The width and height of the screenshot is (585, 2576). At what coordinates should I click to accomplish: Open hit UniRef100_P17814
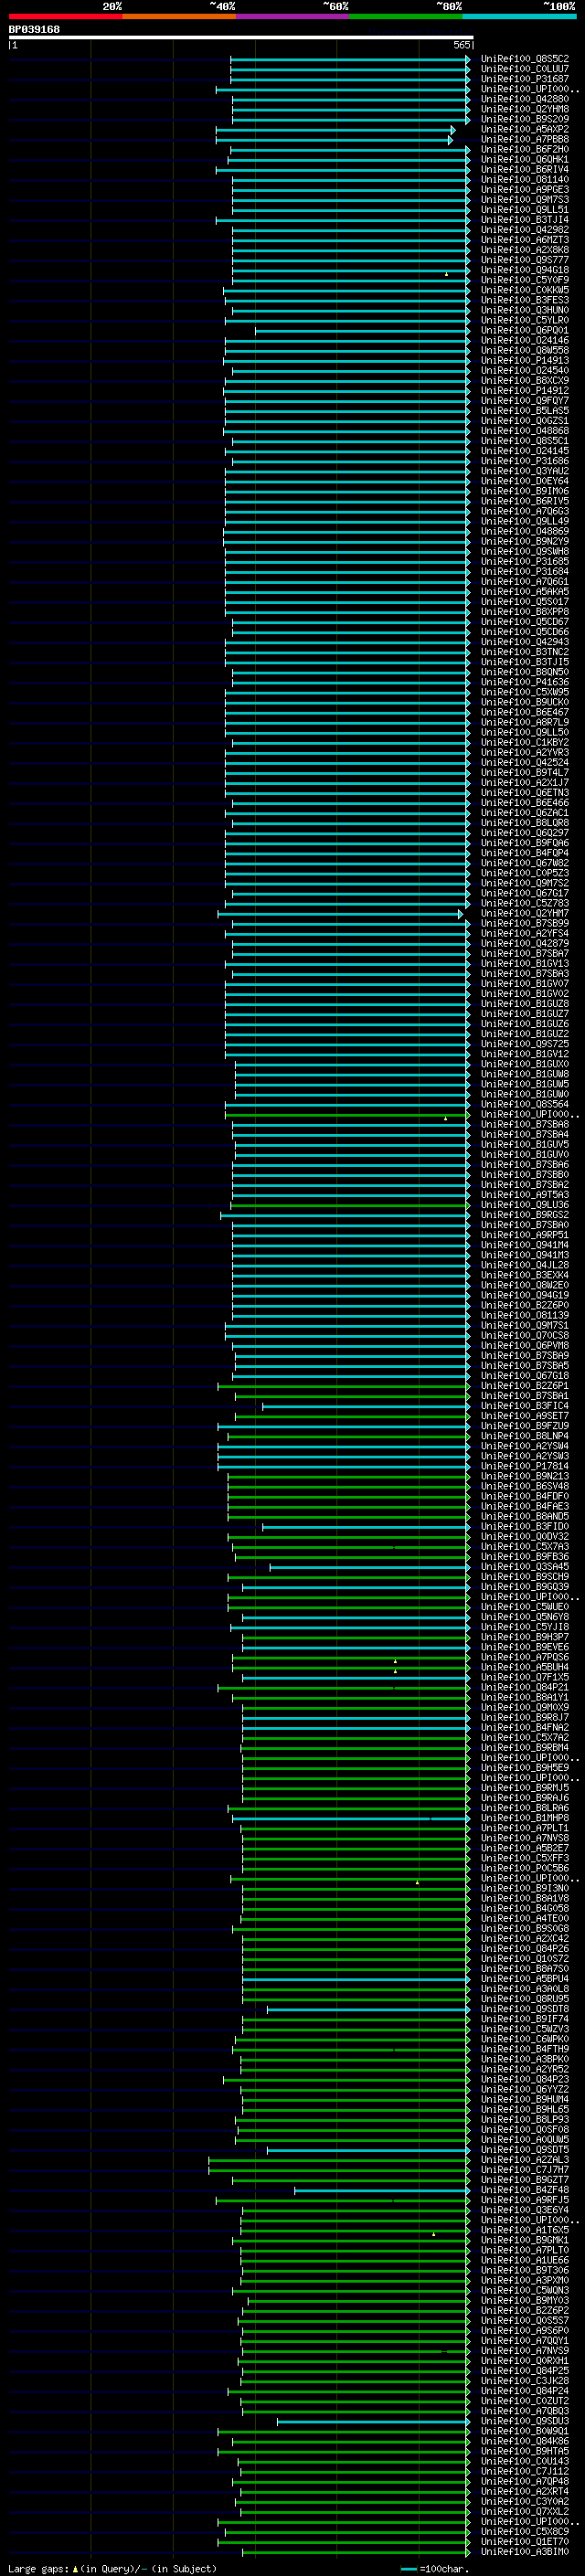point(525,1466)
